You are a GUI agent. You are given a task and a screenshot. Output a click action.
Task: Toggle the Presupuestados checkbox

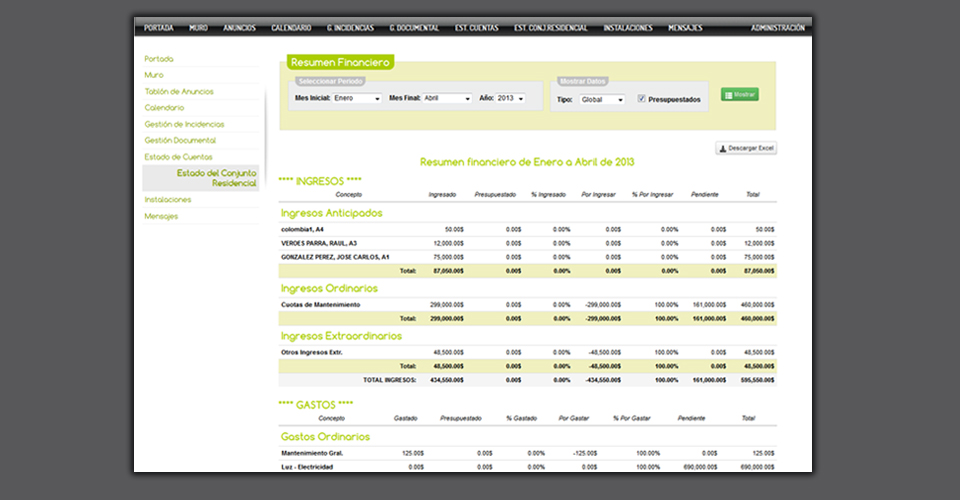point(642,99)
